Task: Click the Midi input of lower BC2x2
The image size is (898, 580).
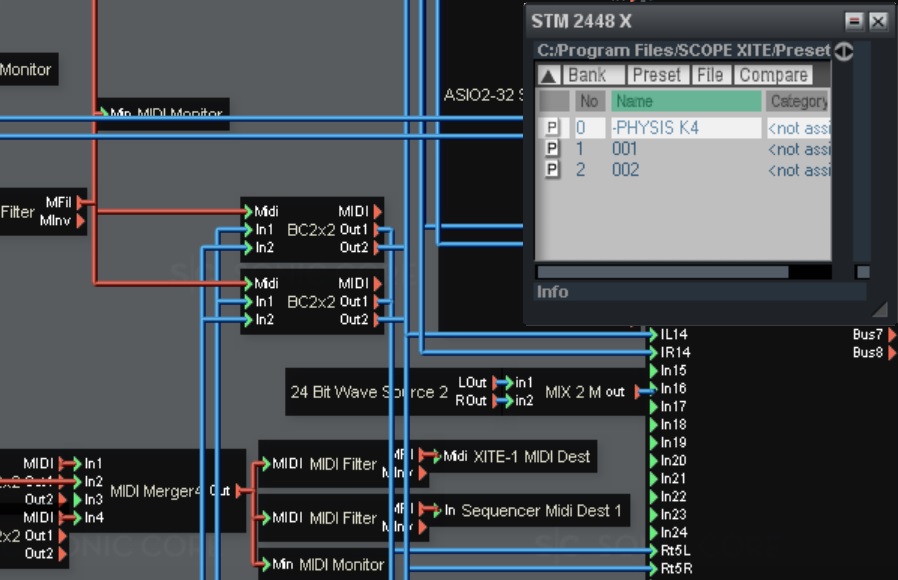Action: click(247, 283)
